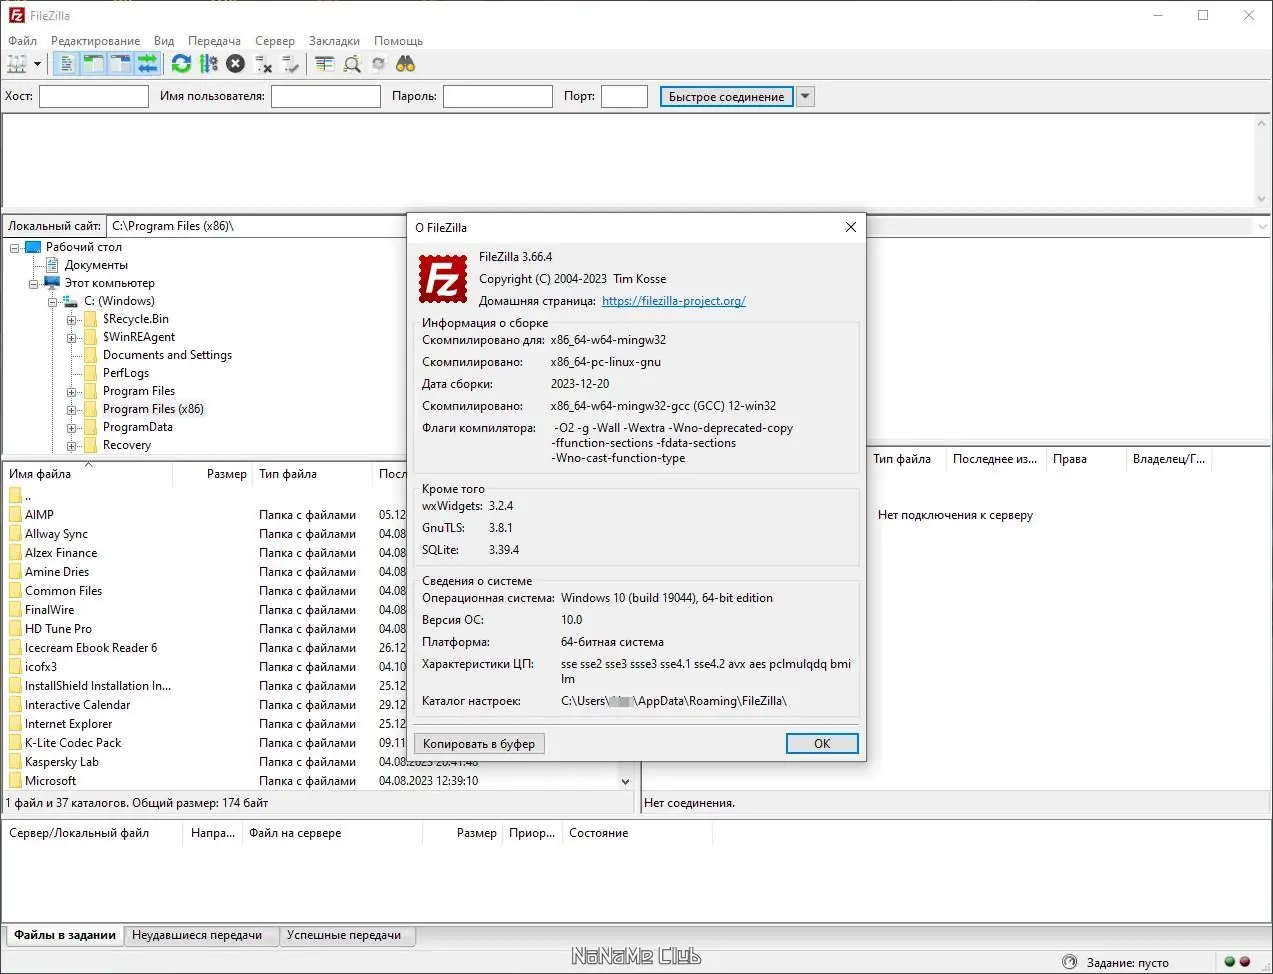Expand the Recovery folder node
Viewport: 1273px width, 974px height.
pyautogui.click(x=71, y=446)
